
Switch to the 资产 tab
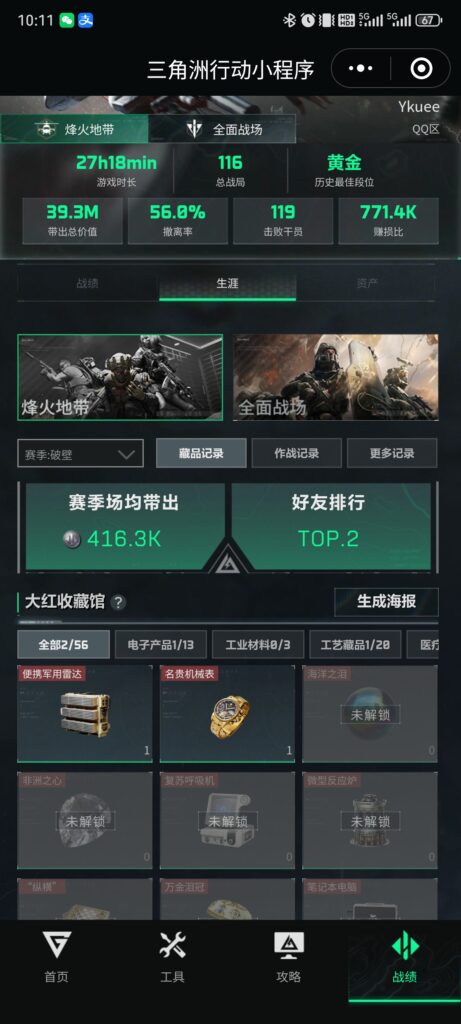point(367,283)
